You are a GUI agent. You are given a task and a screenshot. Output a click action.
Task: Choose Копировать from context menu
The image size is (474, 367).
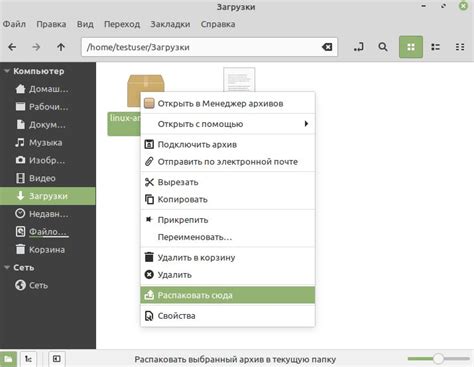pyautogui.click(x=228, y=200)
